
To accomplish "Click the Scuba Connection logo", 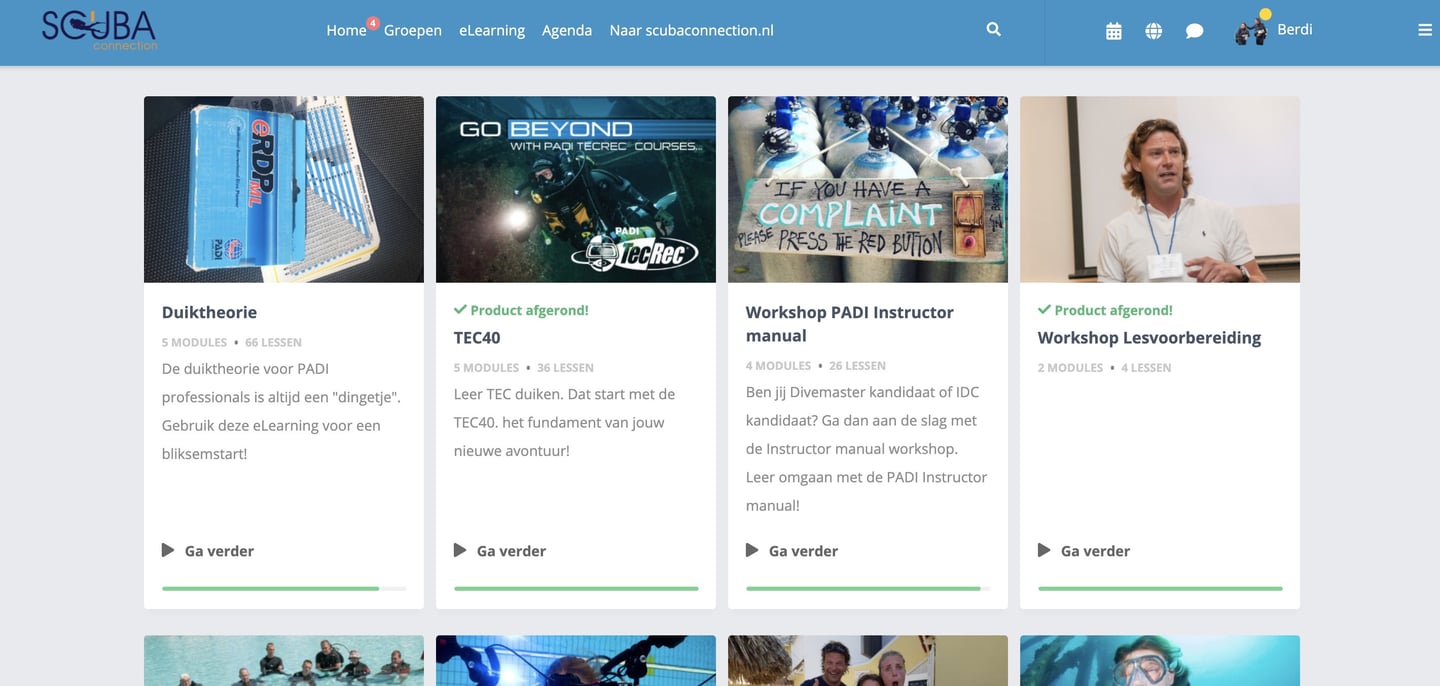I will (x=99, y=30).
